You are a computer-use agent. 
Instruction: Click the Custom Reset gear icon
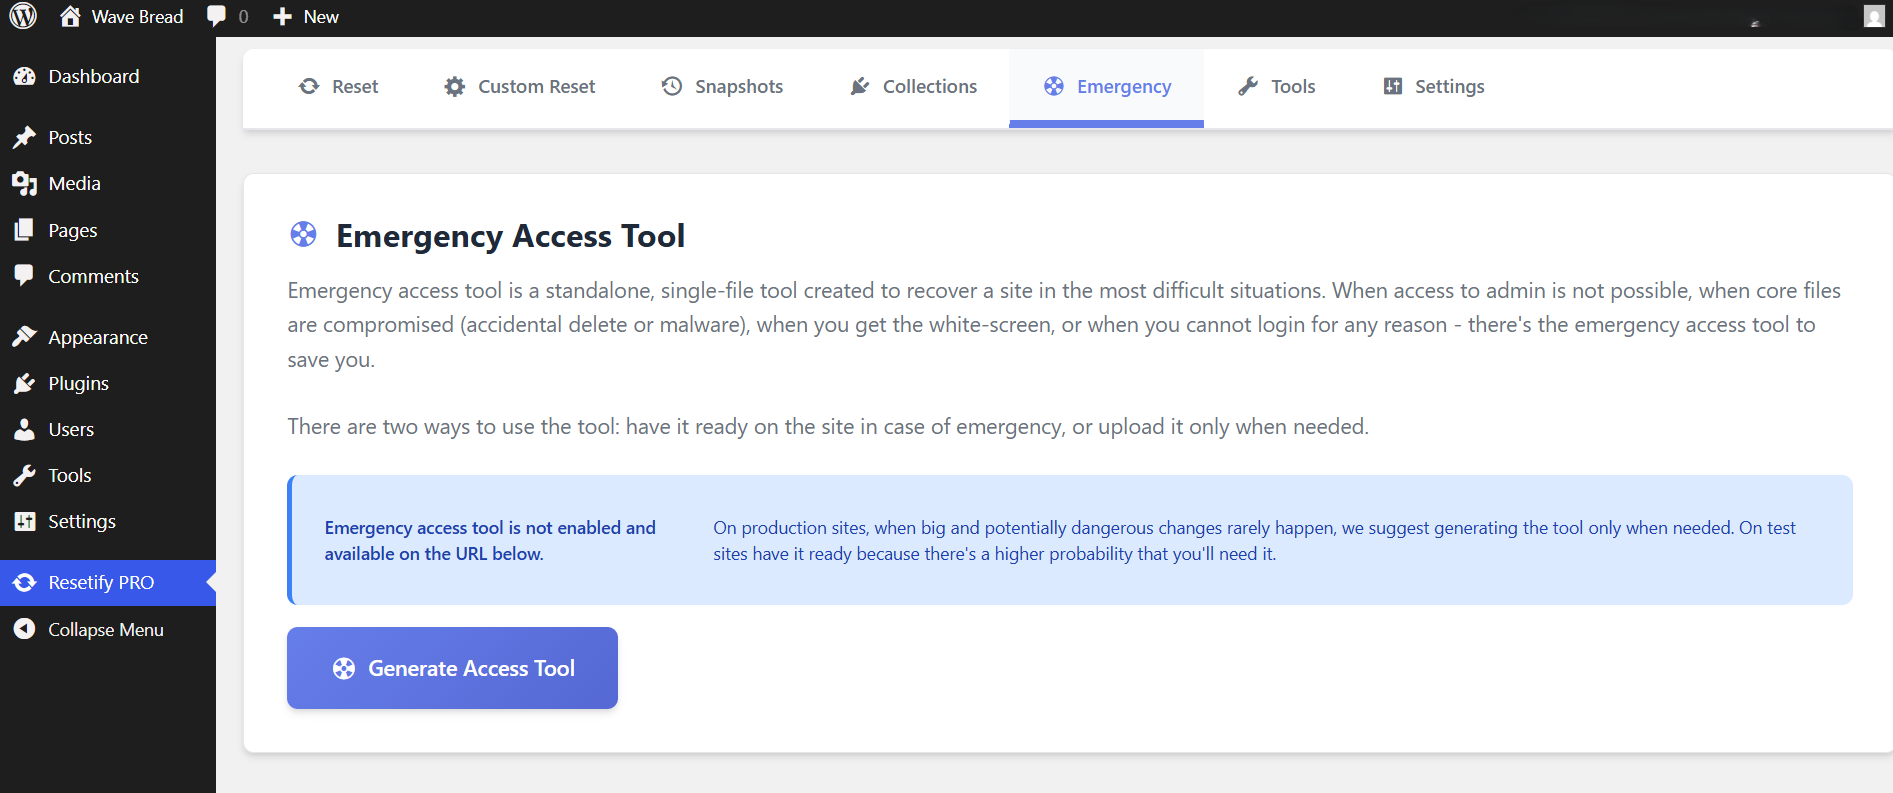[455, 87]
